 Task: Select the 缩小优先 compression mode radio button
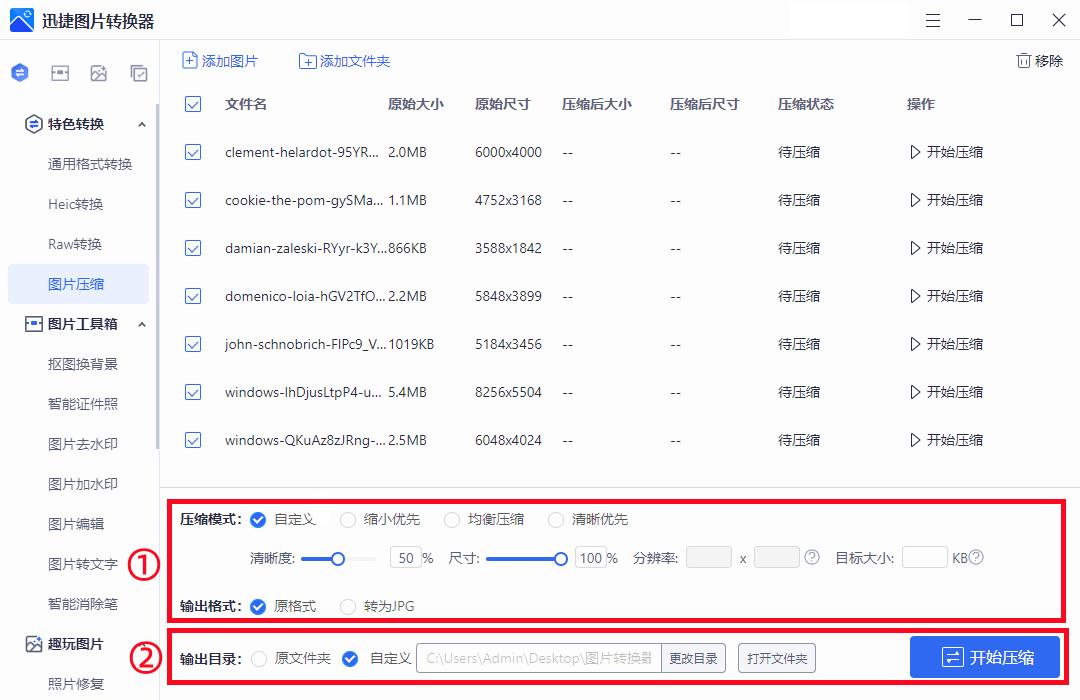tap(348, 519)
